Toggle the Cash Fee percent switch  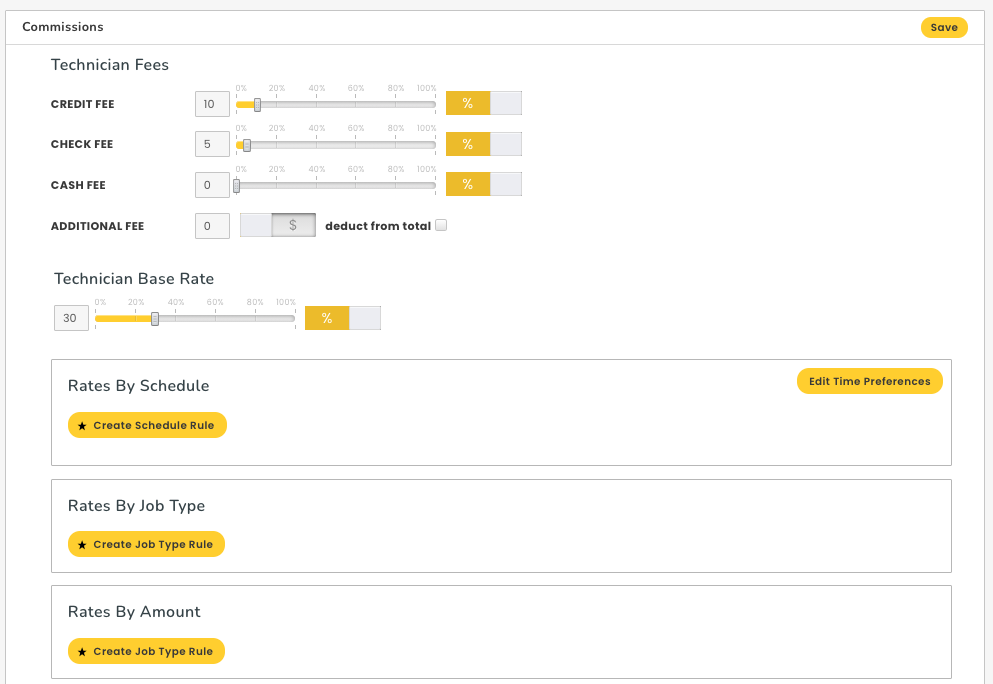[483, 185]
